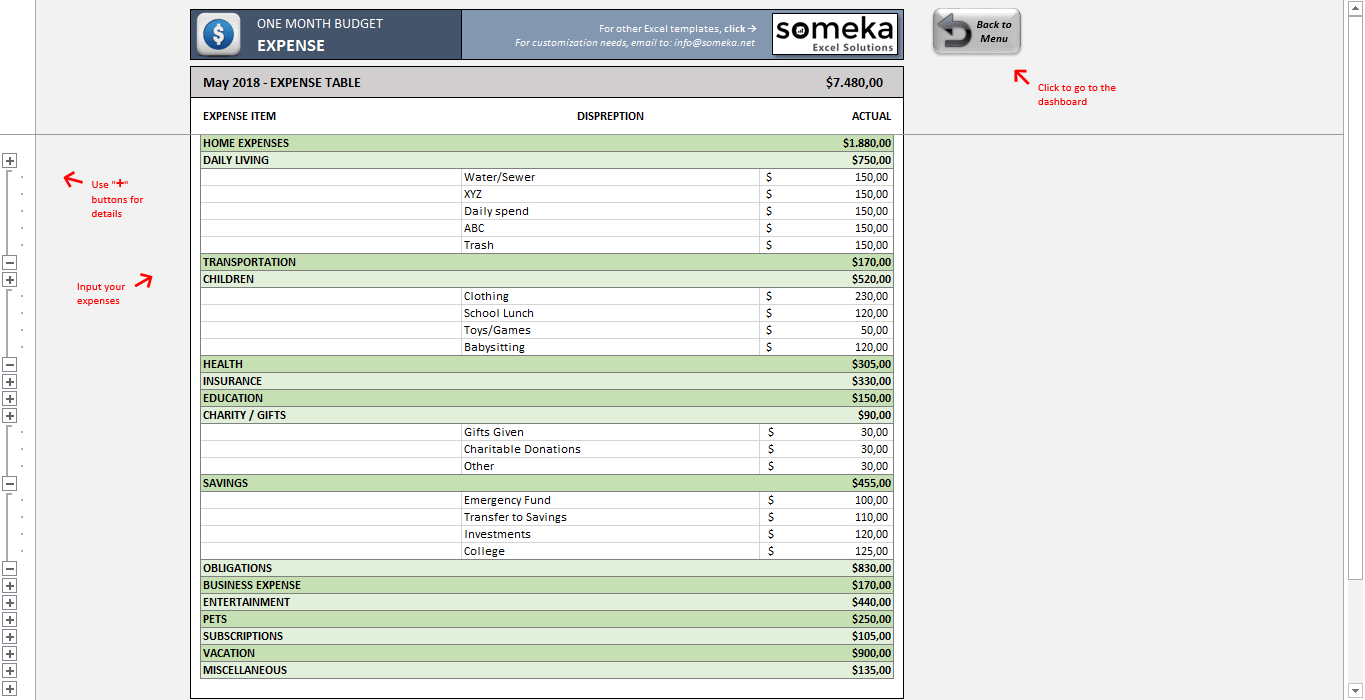The width and height of the screenshot is (1365, 700).
Task: Select the HEALTH category cell
Action: pos(331,364)
